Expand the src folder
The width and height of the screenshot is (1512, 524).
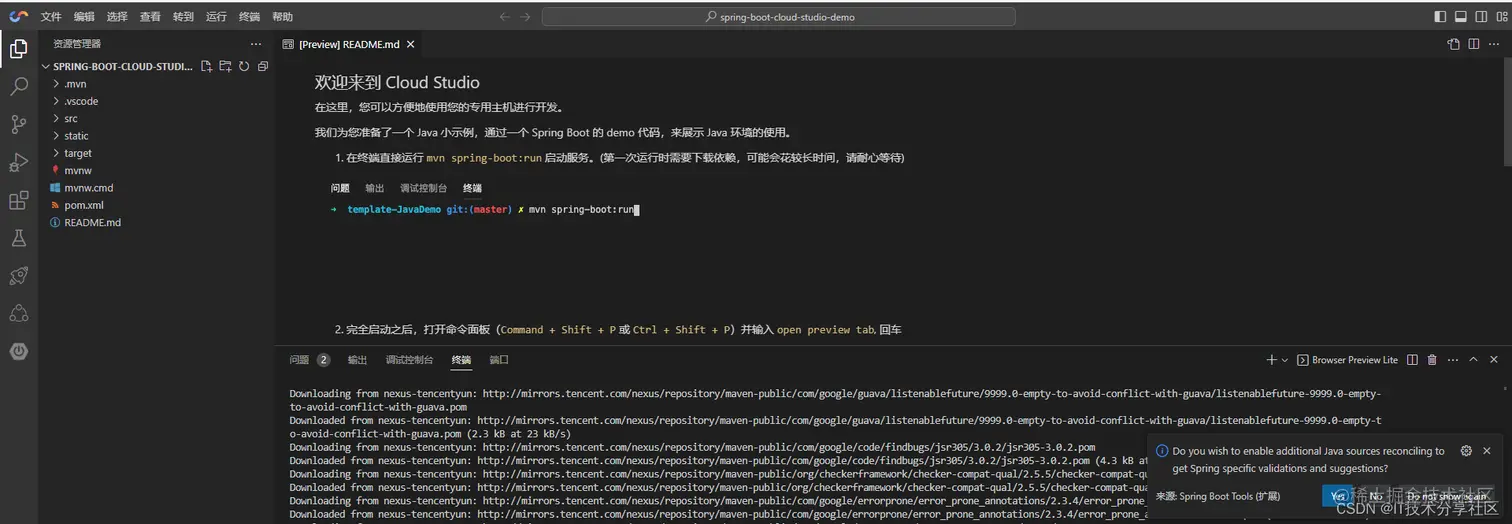[x=156, y=118]
